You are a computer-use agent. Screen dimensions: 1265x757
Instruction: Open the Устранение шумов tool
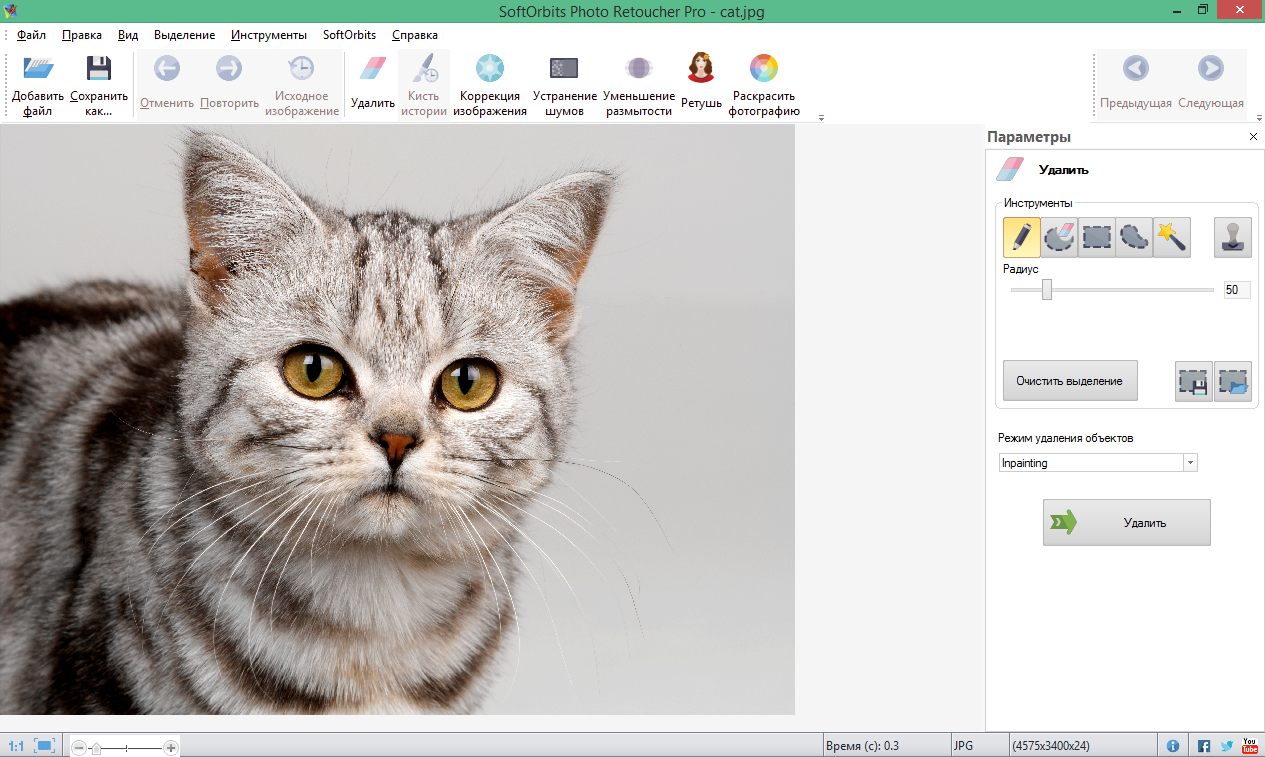click(x=563, y=80)
